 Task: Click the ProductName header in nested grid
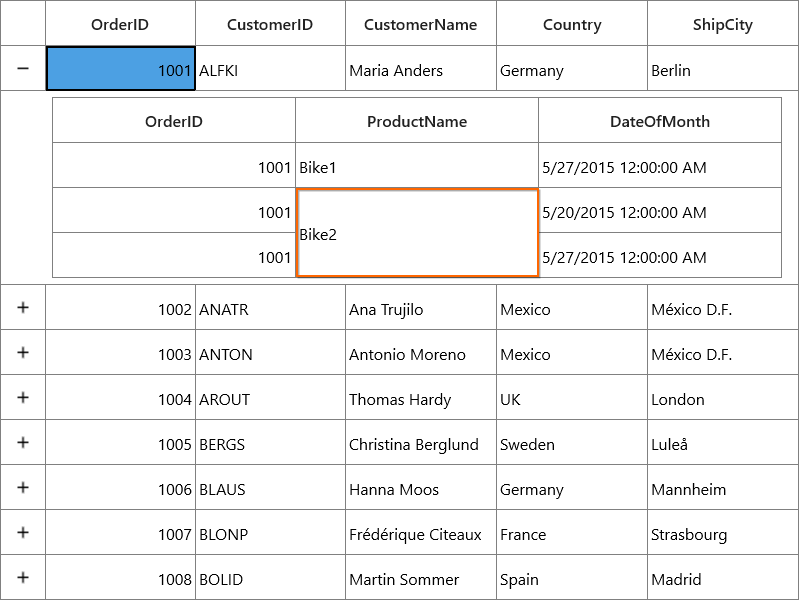click(417, 121)
